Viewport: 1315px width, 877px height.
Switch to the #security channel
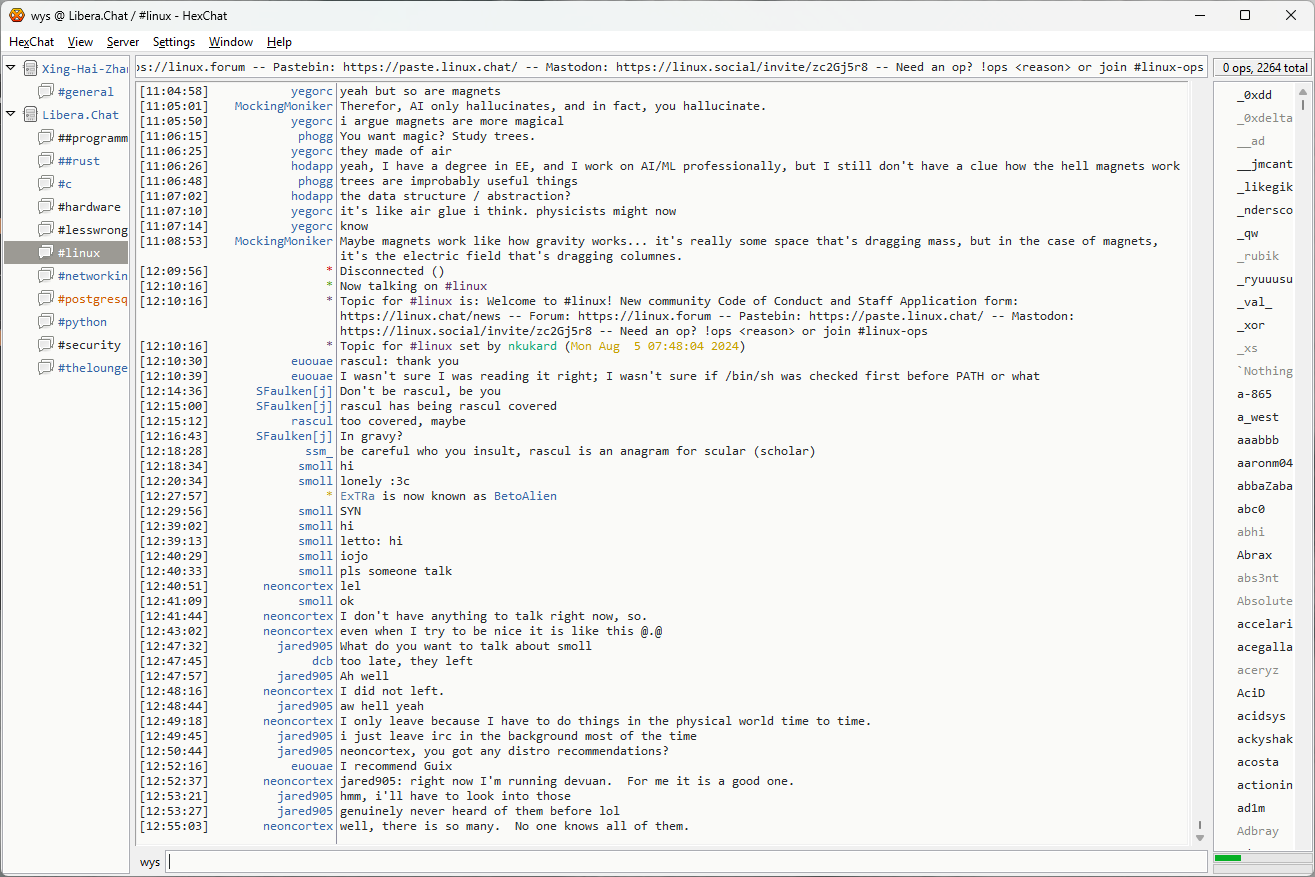pyautogui.click(x=89, y=345)
